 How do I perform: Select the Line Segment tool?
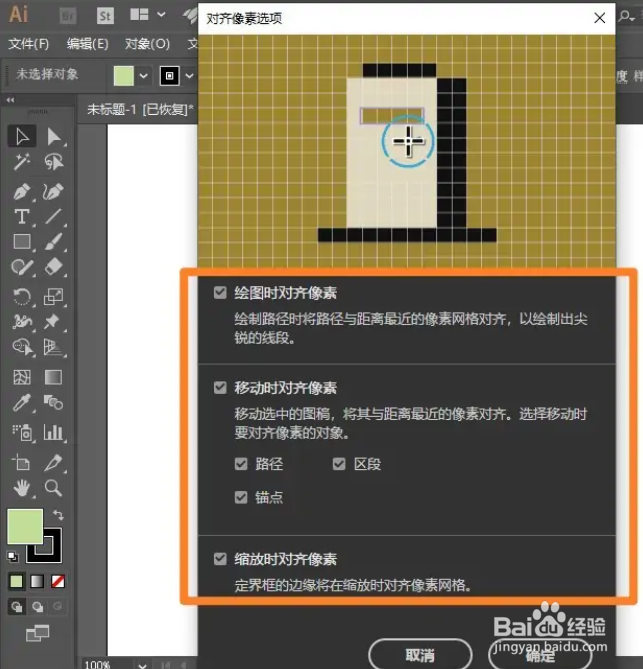click(x=54, y=217)
